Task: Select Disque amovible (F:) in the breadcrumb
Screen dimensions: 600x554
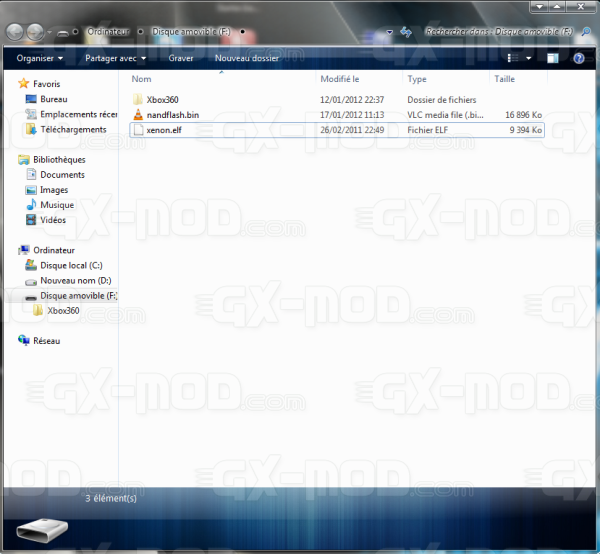Action: [191, 32]
